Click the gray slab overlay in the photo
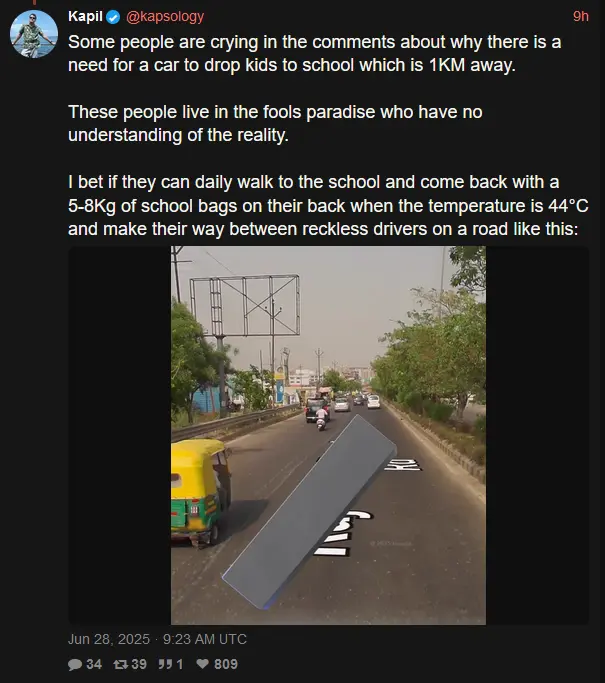This screenshot has height=683, width=605. 309,512
